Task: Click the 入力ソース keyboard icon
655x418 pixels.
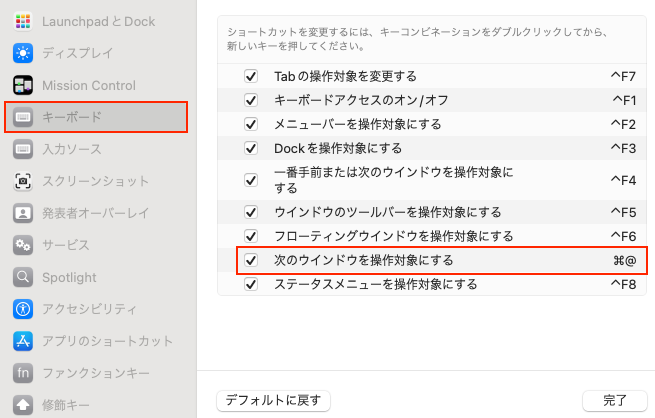Action: click(x=24, y=149)
